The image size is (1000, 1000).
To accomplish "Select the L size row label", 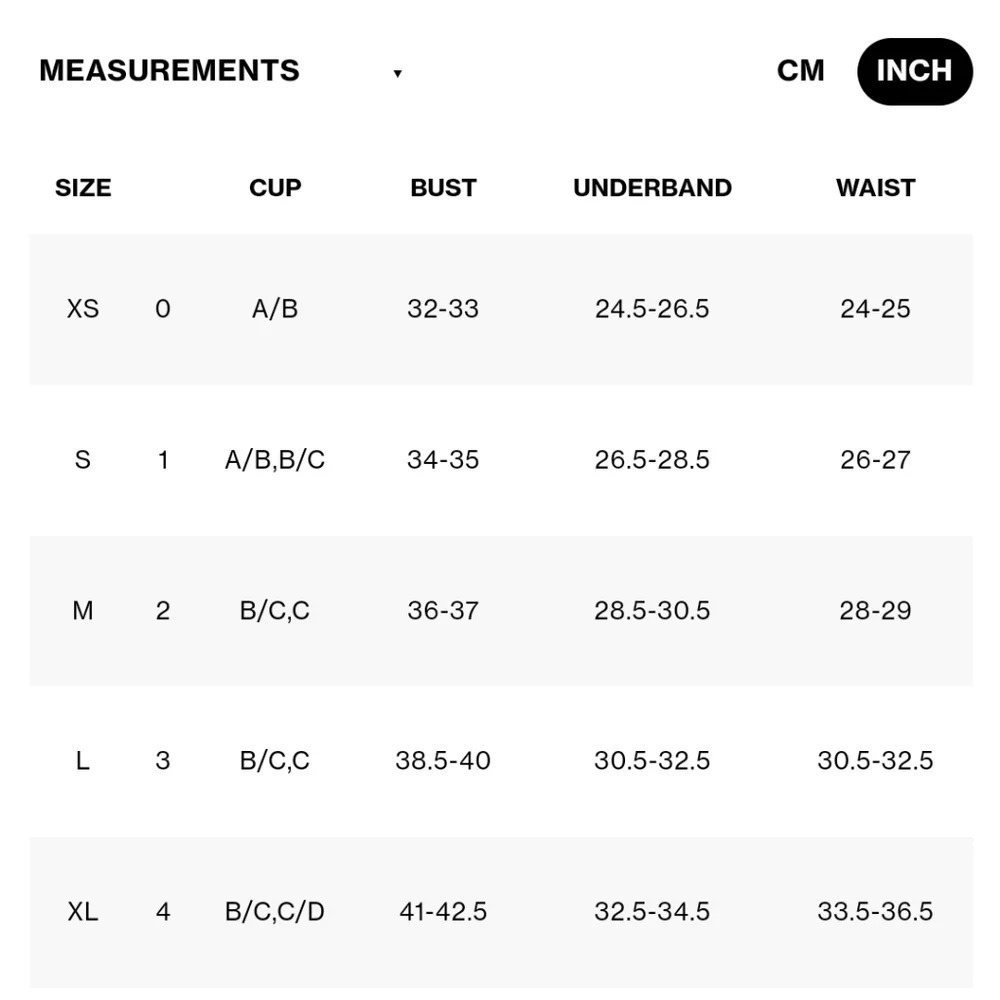I will click(83, 761).
